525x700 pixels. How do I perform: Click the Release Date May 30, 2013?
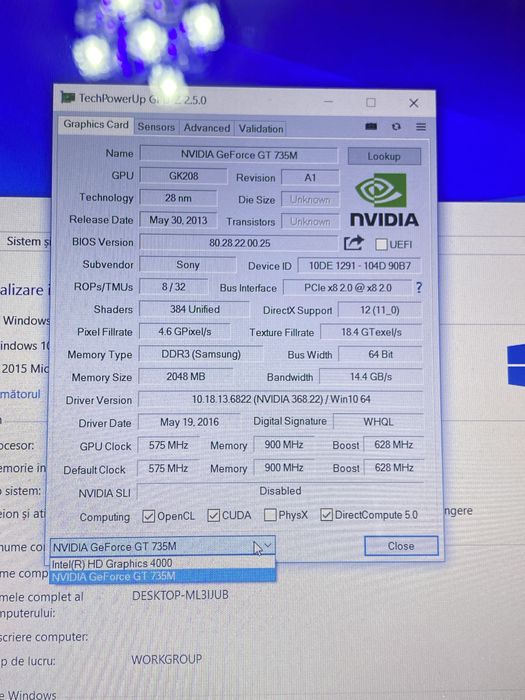click(178, 220)
